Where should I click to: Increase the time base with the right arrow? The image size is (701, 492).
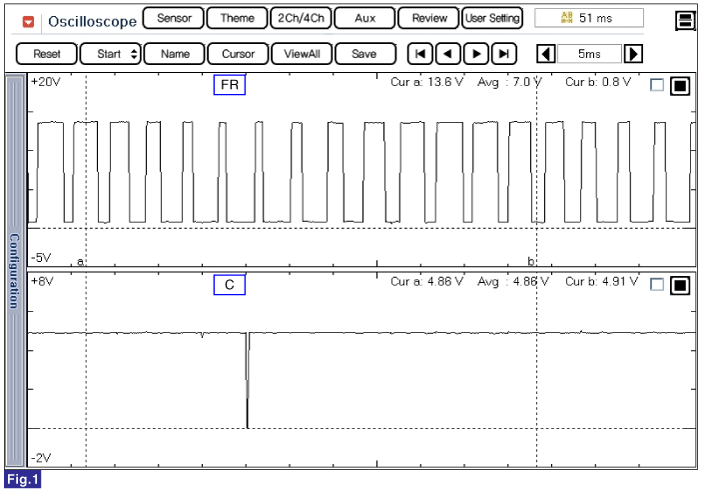(633, 54)
